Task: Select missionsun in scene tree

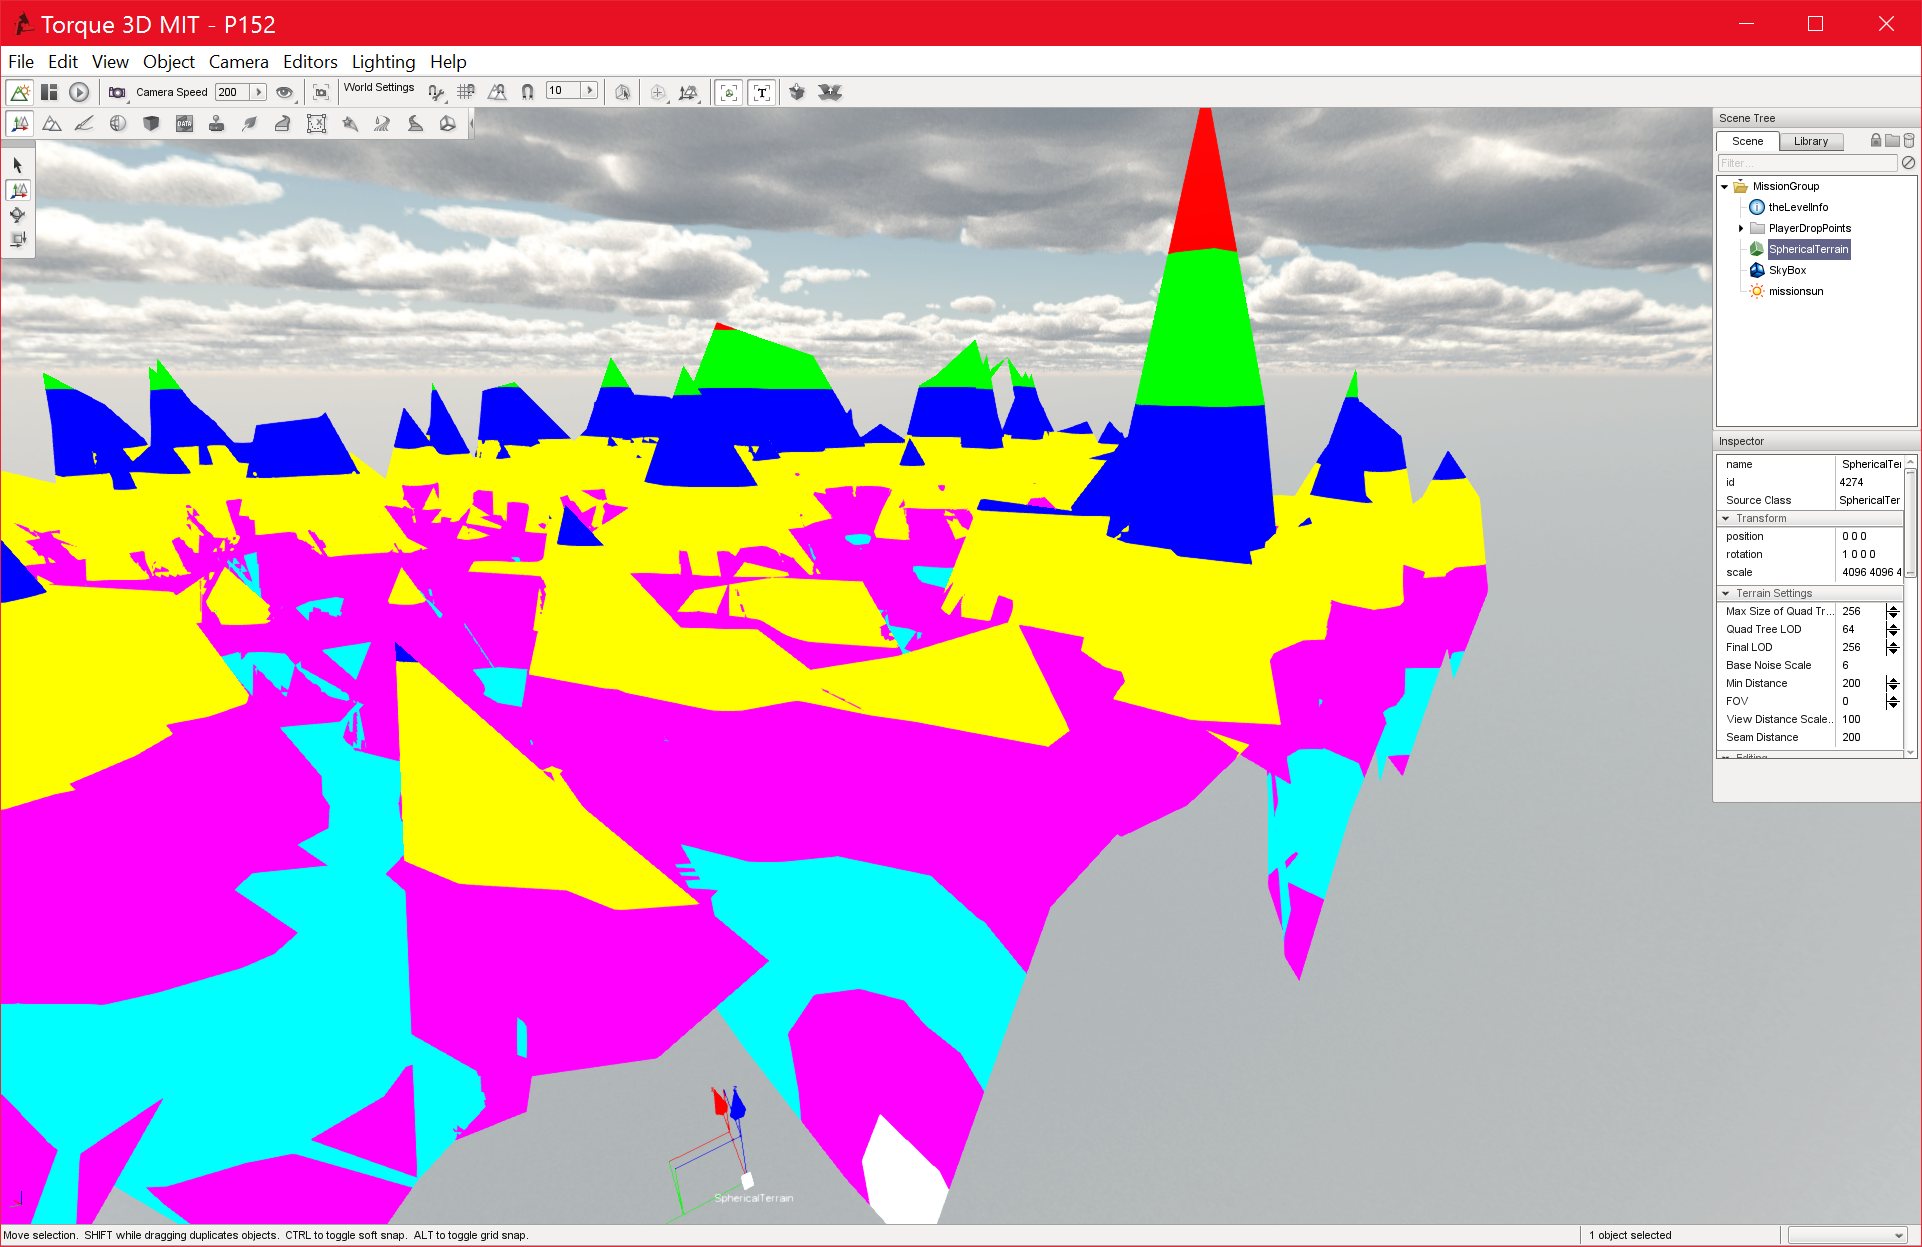Action: [x=1795, y=292]
